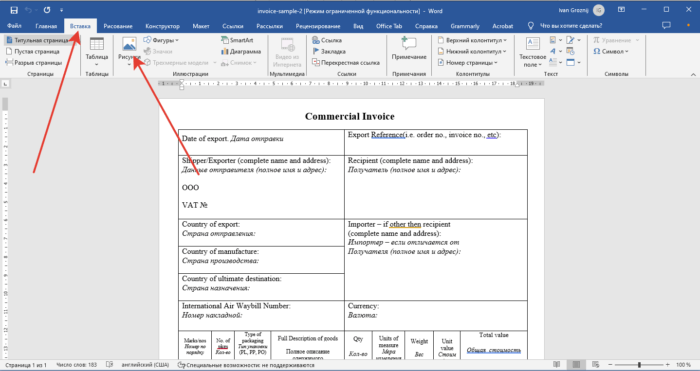Click the Save icon in the title bar
The width and height of the screenshot is (700, 371).
[x=14, y=10]
